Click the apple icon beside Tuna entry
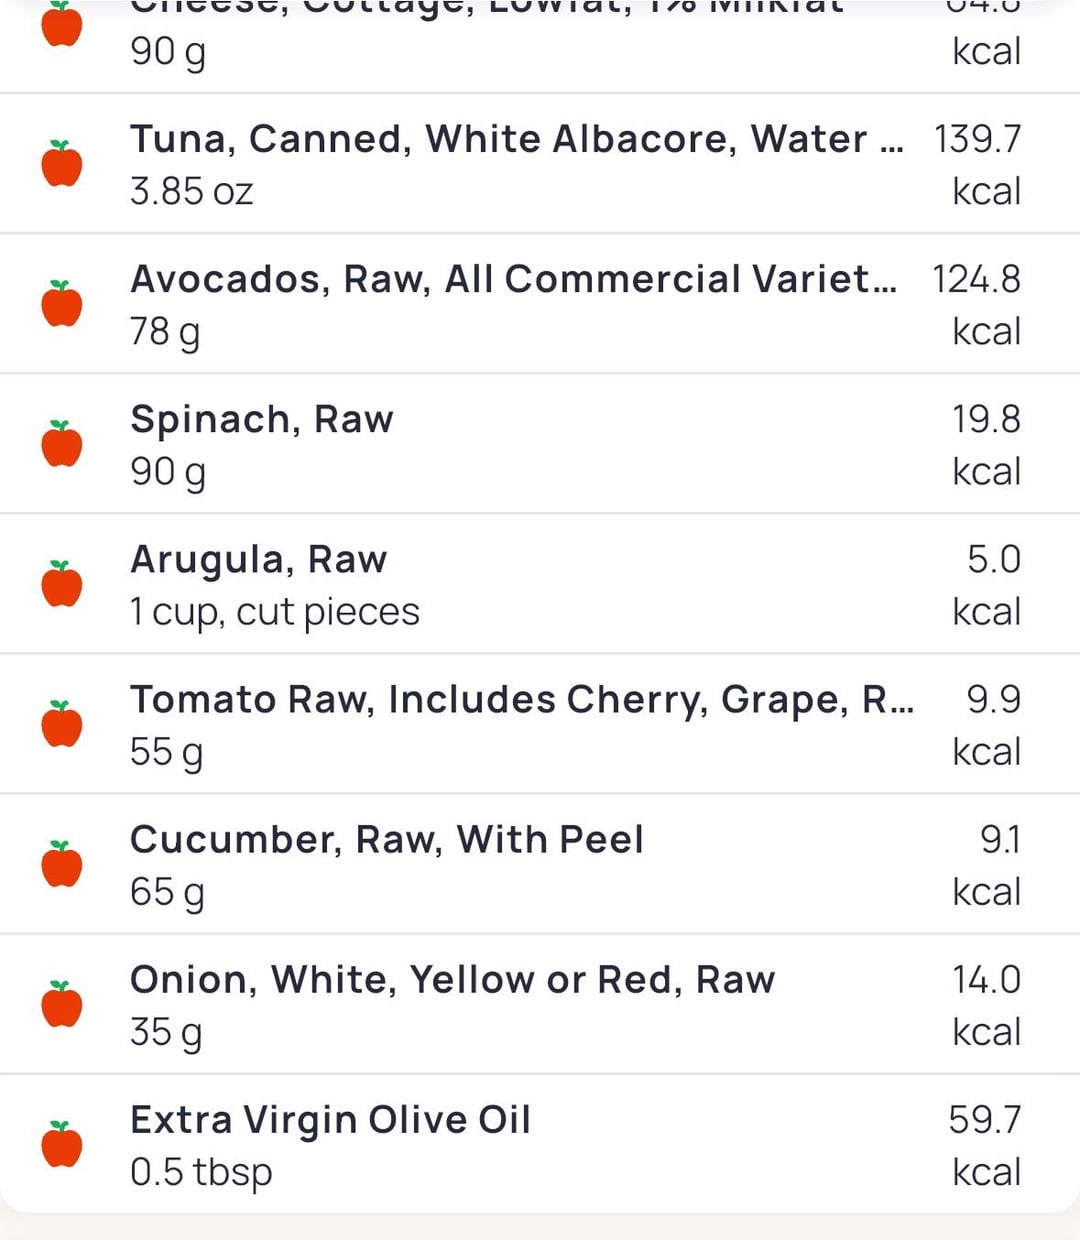1080x1240 pixels. pyautogui.click(x=62, y=163)
